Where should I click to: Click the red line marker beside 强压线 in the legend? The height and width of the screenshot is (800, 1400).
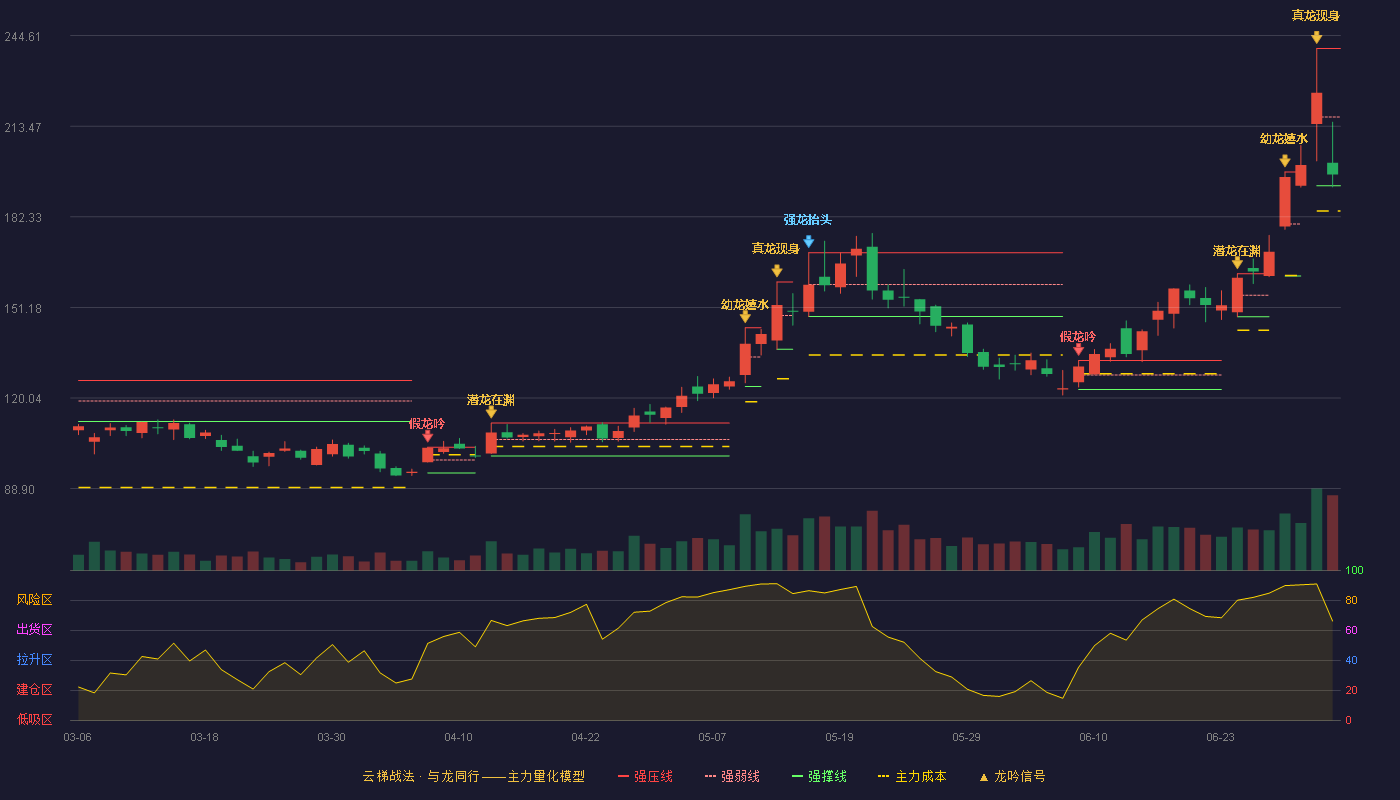click(624, 776)
